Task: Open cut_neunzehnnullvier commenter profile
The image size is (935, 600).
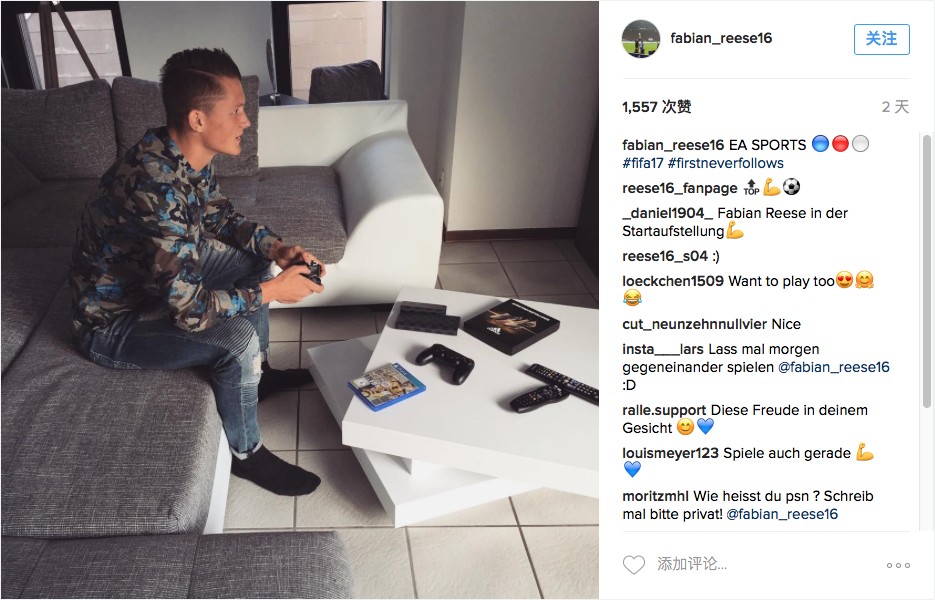Action: click(x=695, y=324)
